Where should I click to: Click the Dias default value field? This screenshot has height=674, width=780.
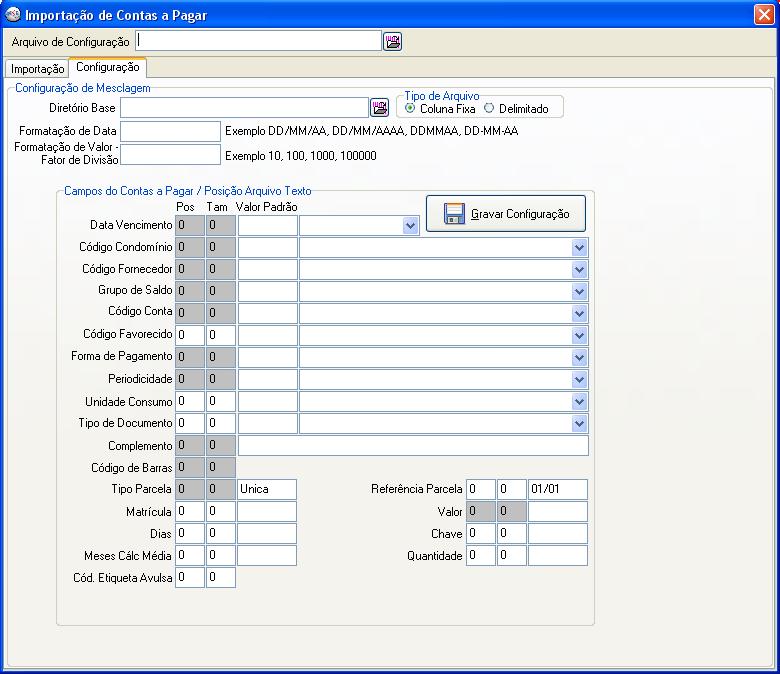tap(267, 533)
